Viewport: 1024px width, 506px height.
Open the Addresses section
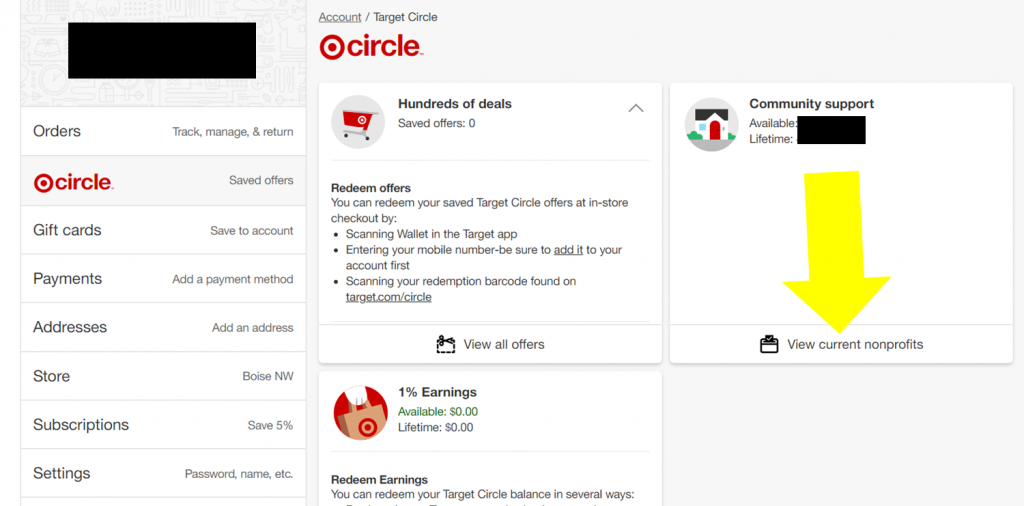[x=163, y=327]
